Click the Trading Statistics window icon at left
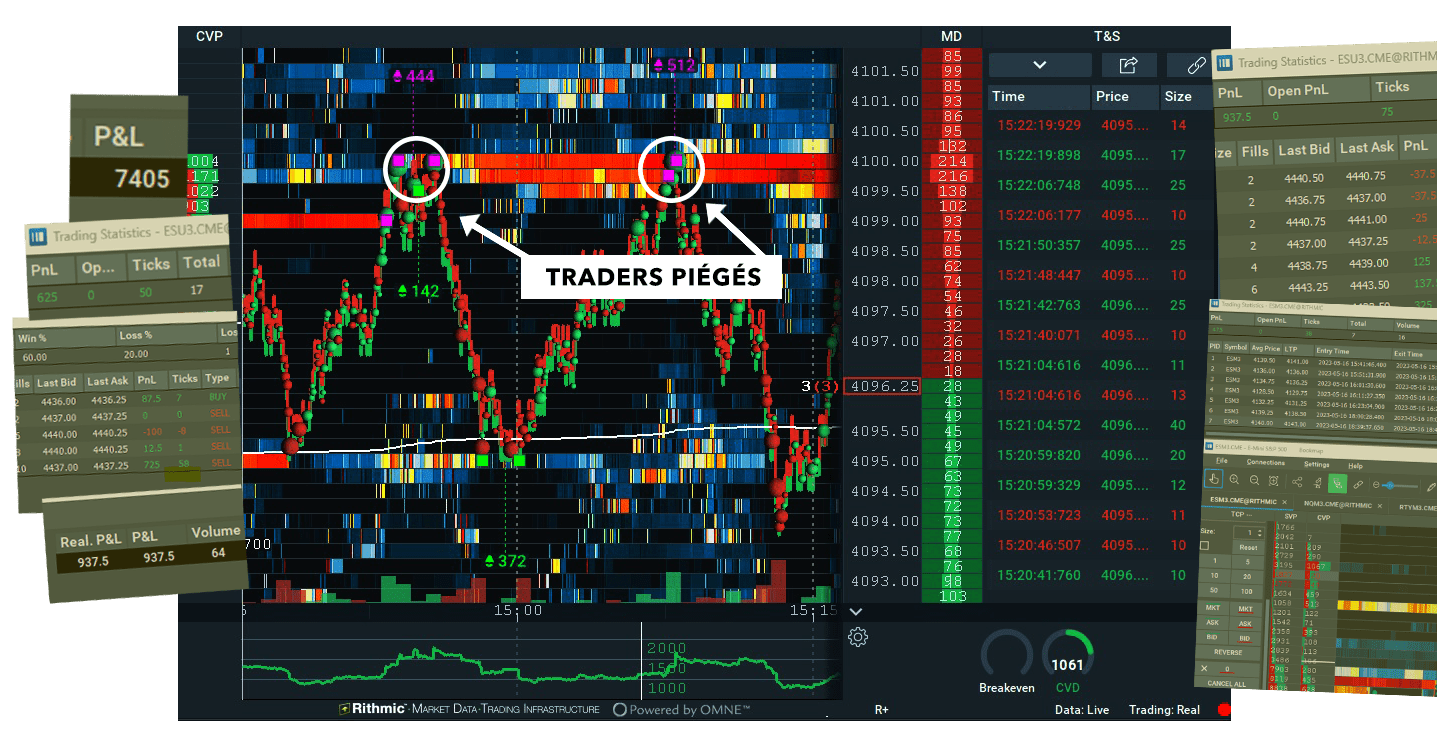Viewport: 1437px width, 753px height. coord(37,236)
